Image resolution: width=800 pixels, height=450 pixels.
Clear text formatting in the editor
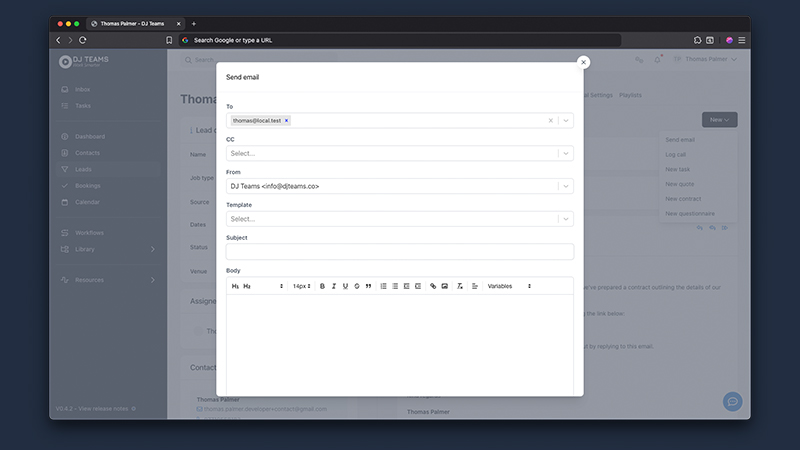(460, 286)
